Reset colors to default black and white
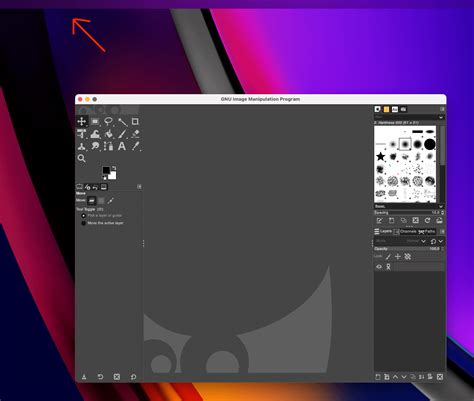 tap(104, 178)
